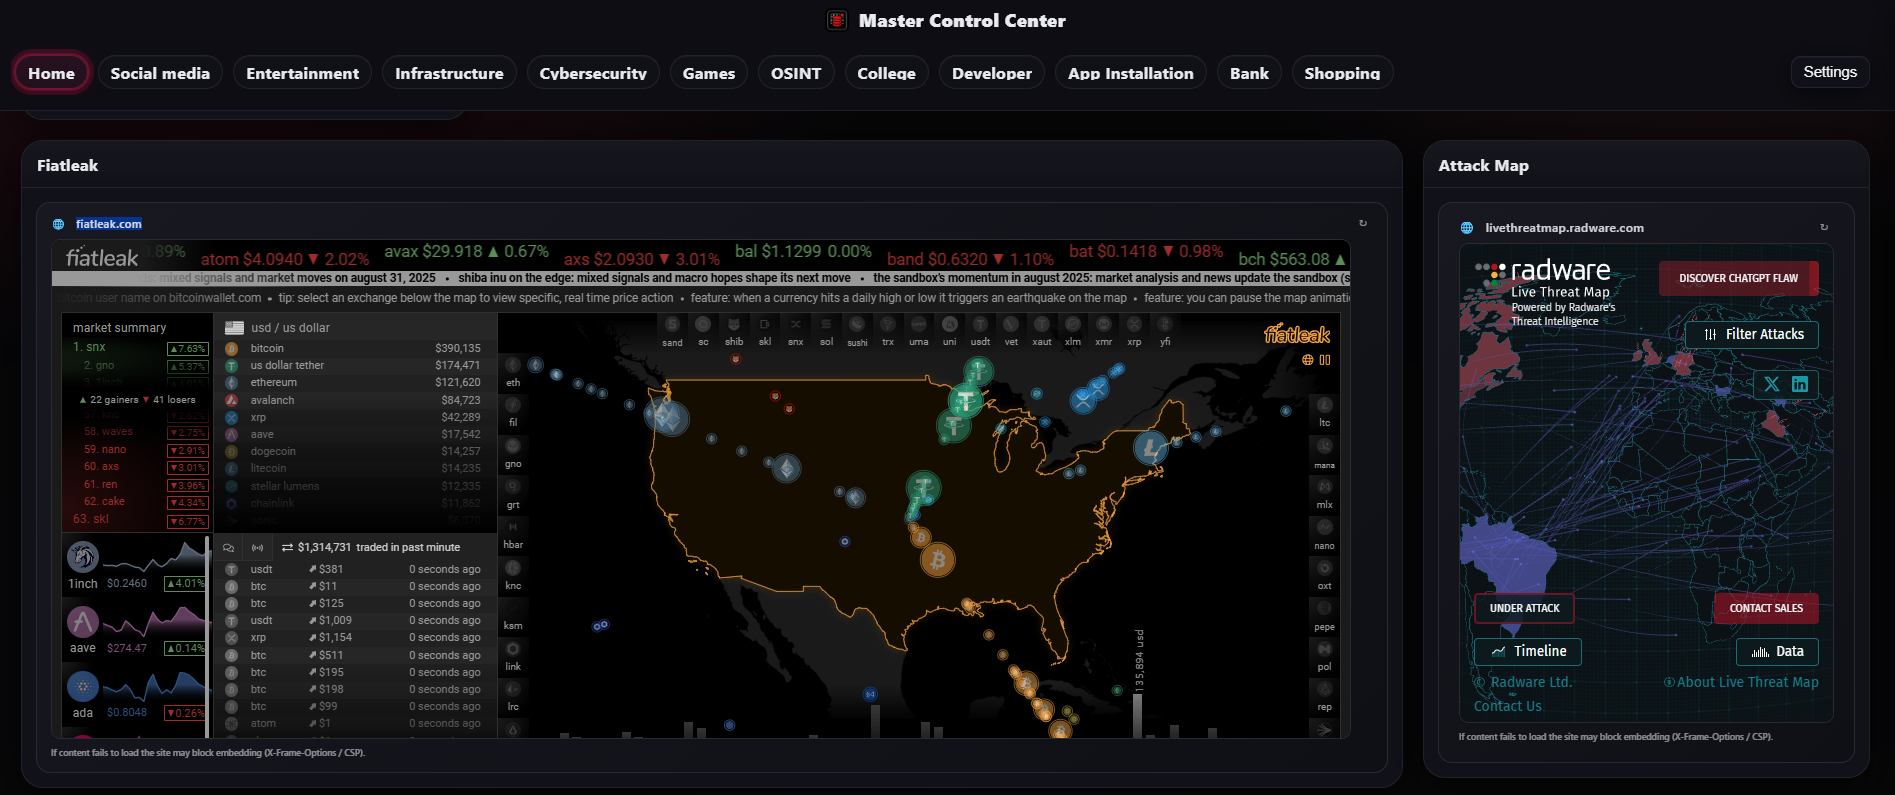Open Settings
This screenshot has width=1895, height=795.
pos(1829,72)
